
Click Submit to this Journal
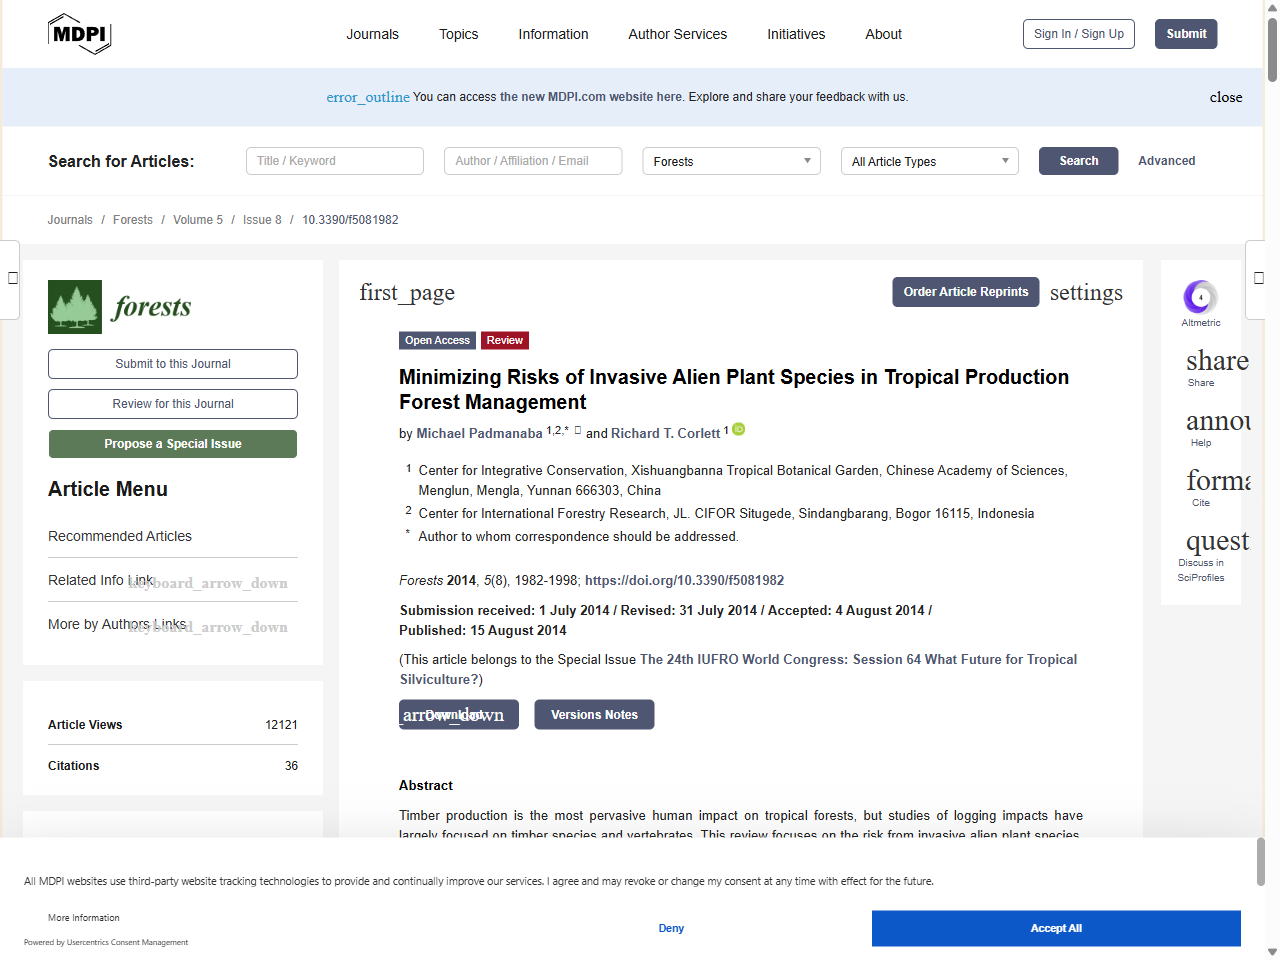pos(173,364)
